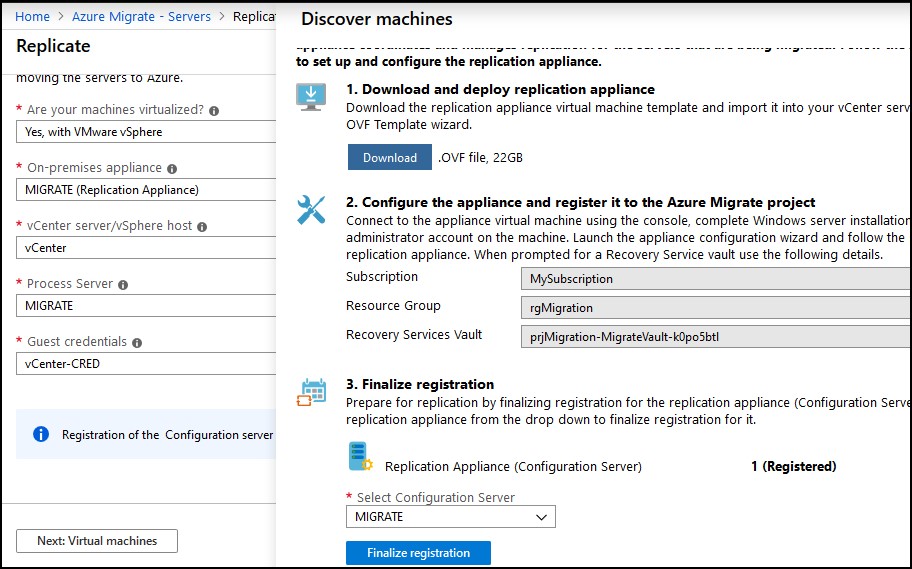This screenshot has height=569, width=912.
Task: Click '2. Configure the appliance' step heading
Action: [x=580, y=202]
